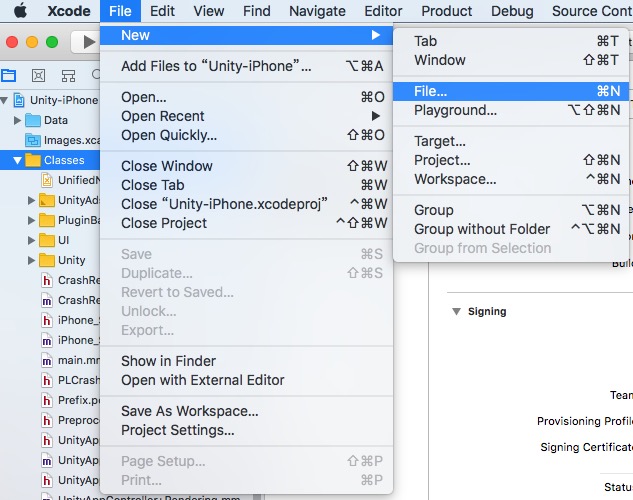Select Project Settings… menu item
This screenshot has height=500, width=633.
click(x=246, y=430)
